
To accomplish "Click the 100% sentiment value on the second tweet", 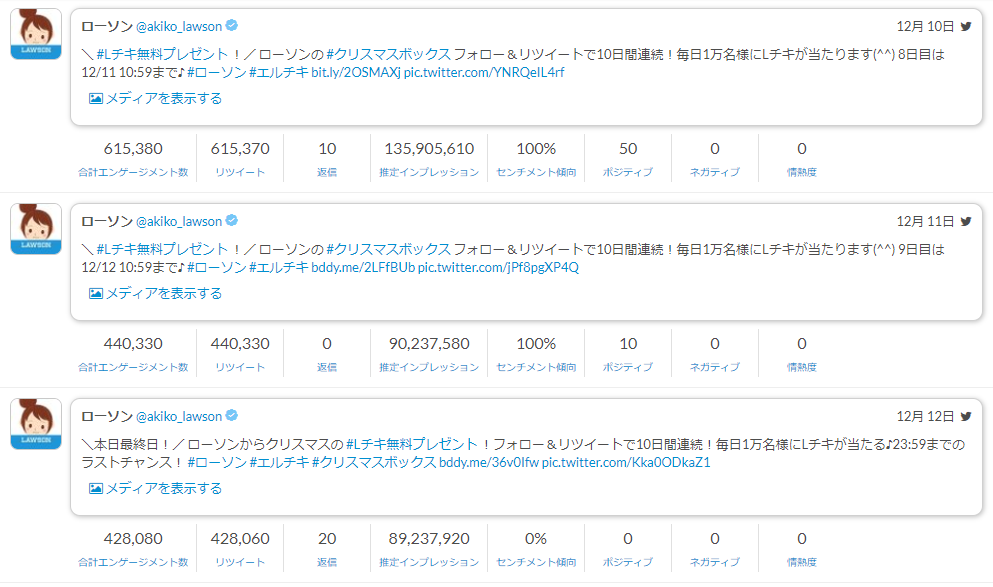I will click(535, 343).
